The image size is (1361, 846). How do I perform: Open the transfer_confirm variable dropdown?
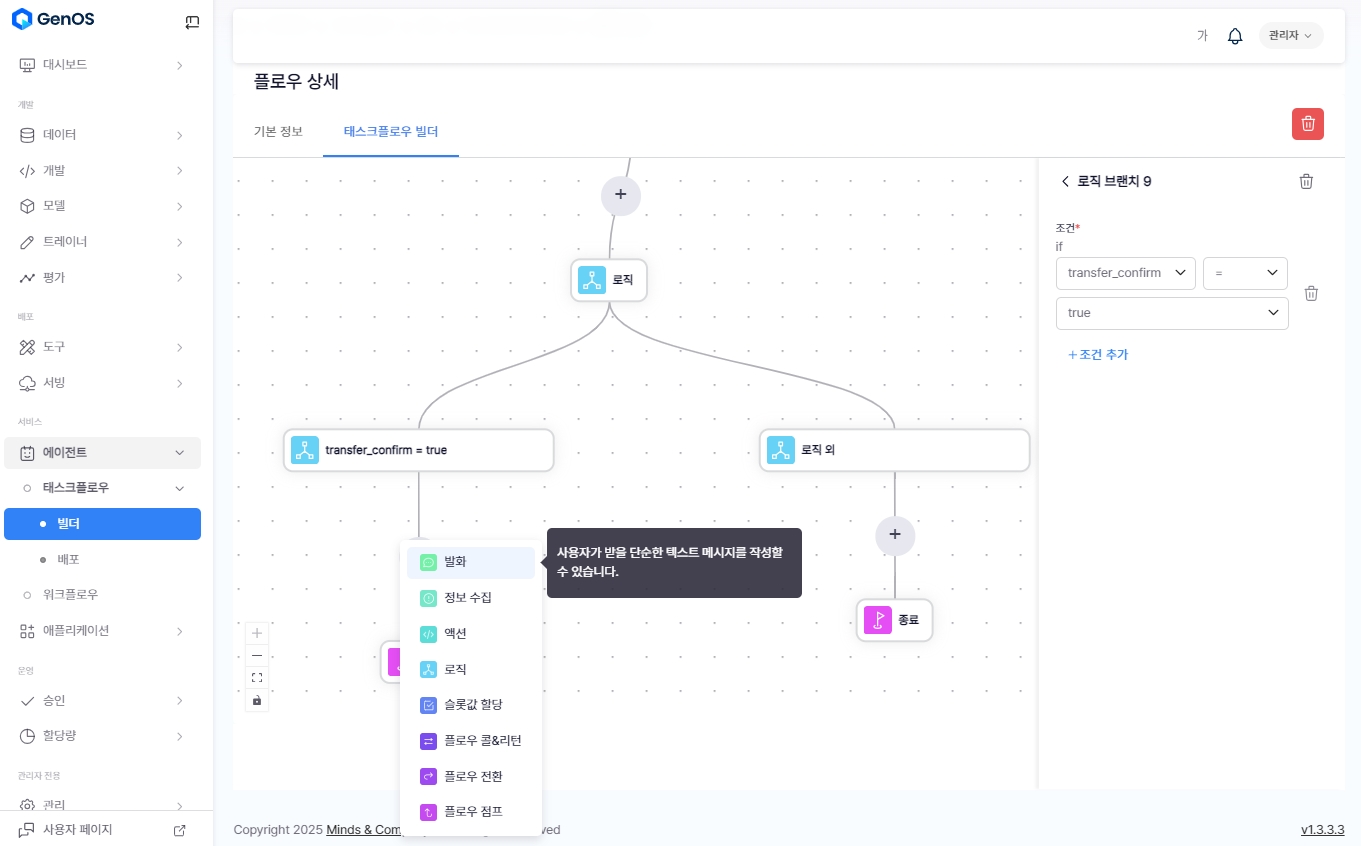coord(1125,273)
